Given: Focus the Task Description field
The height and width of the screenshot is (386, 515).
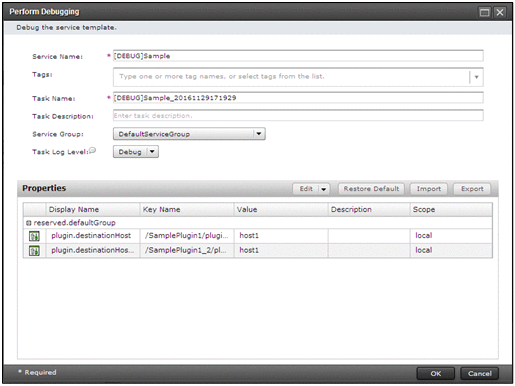Looking at the screenshot, I should (298, 115).
